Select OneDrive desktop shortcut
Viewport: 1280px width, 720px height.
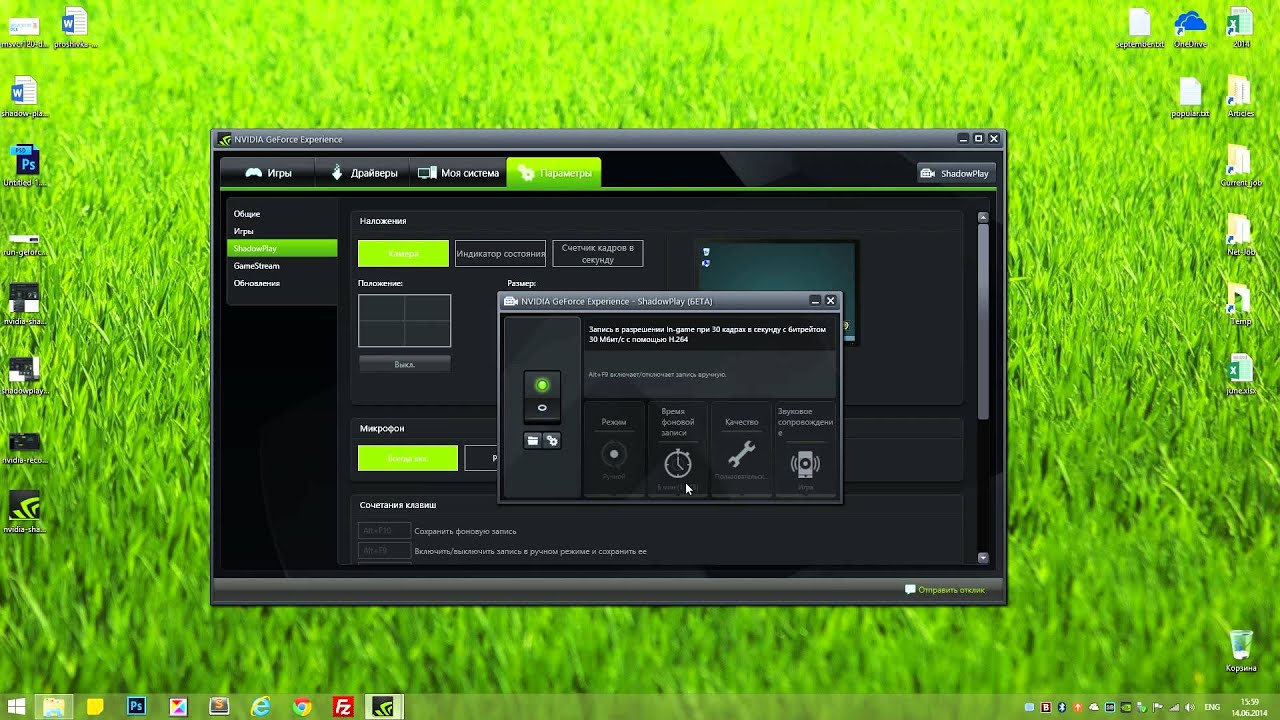pos(1190,28)
